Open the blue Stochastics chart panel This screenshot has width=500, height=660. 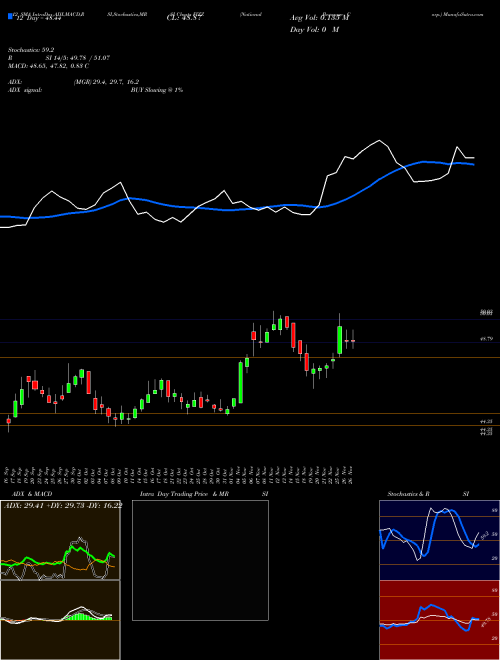coord(439,540)
